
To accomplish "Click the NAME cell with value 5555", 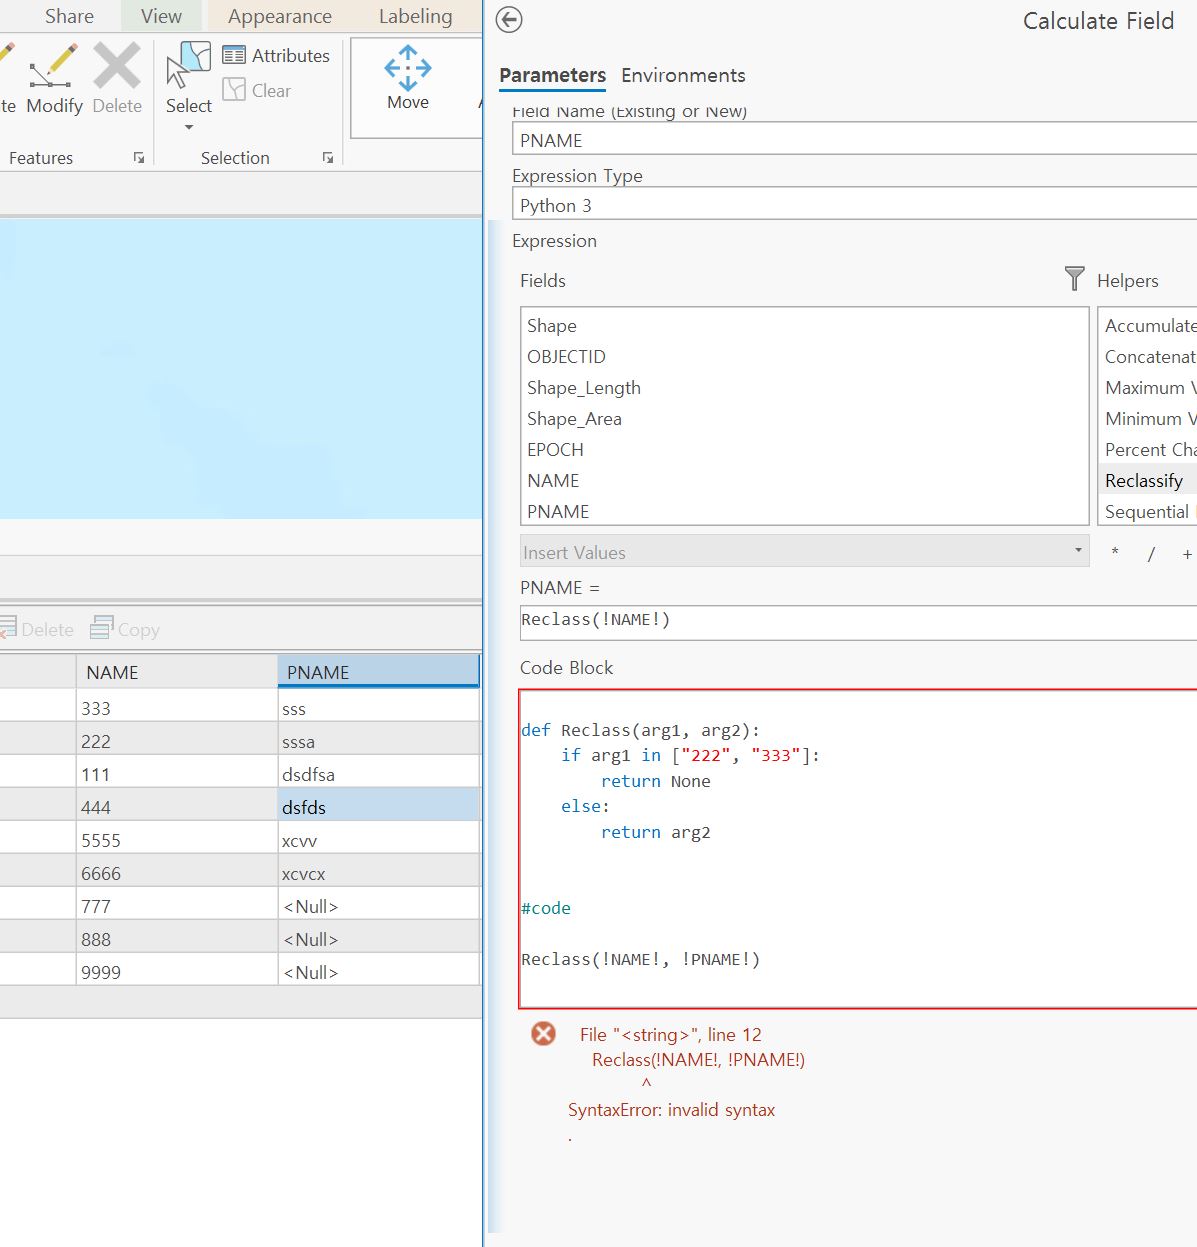I will tap(177, 840).
